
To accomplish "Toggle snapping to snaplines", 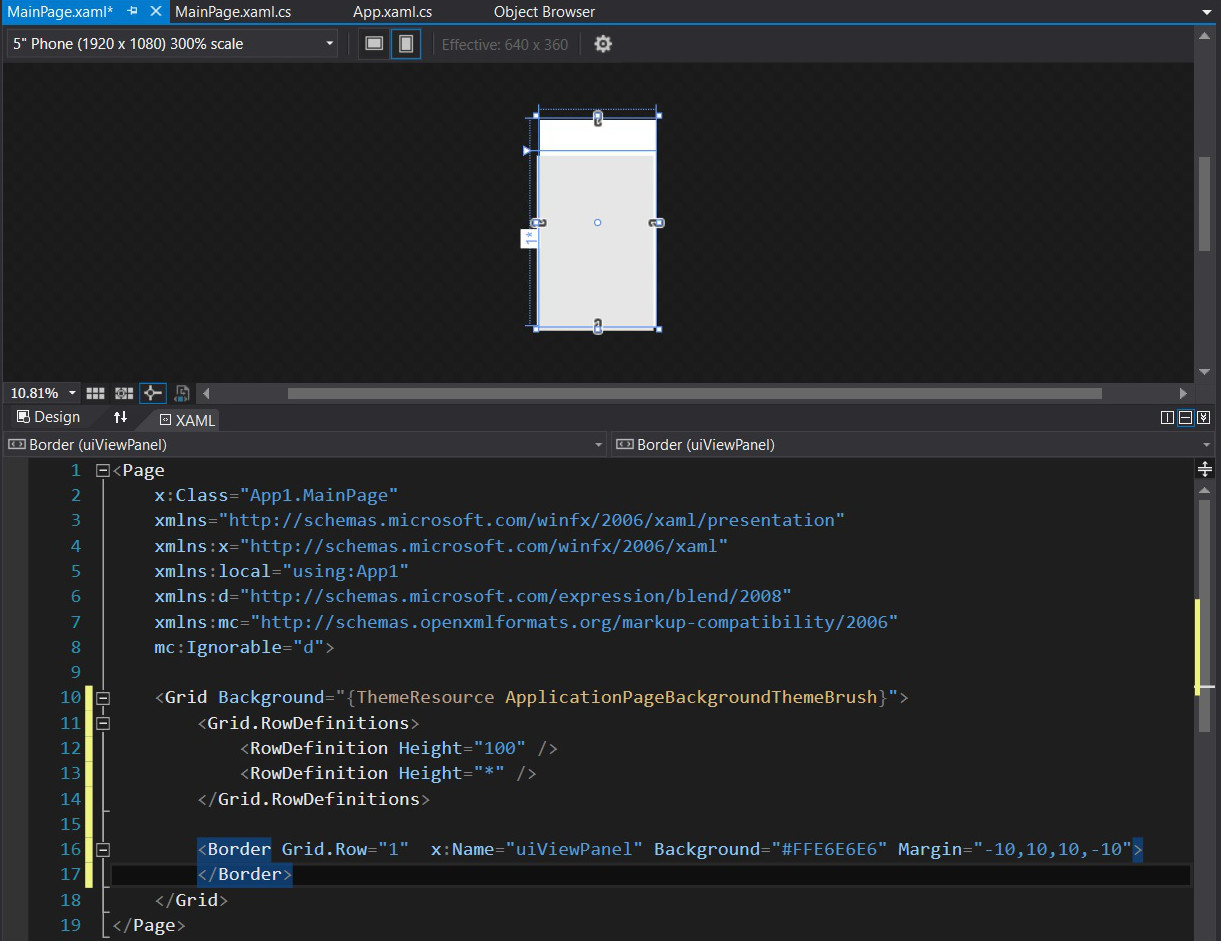I will pyautogui.click(x=153, y=393).
